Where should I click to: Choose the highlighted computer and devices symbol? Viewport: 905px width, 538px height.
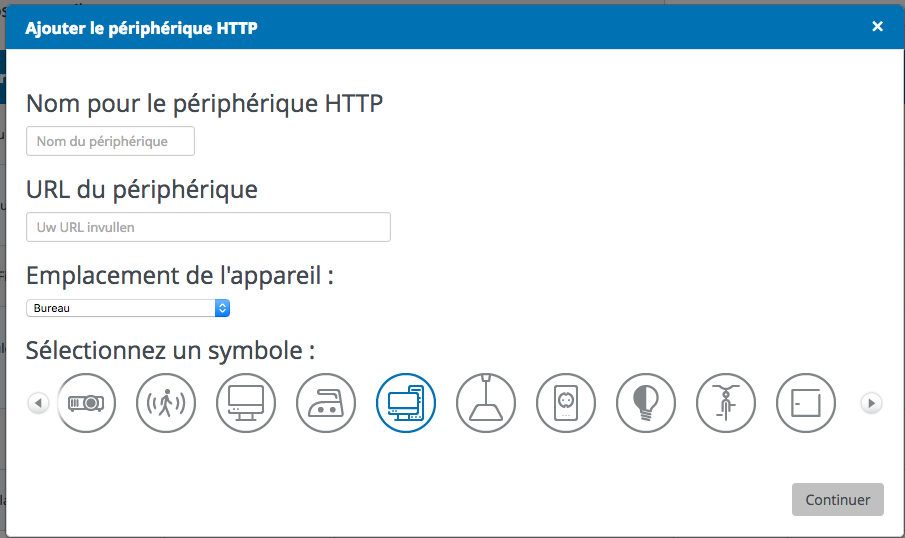(406, 403)
